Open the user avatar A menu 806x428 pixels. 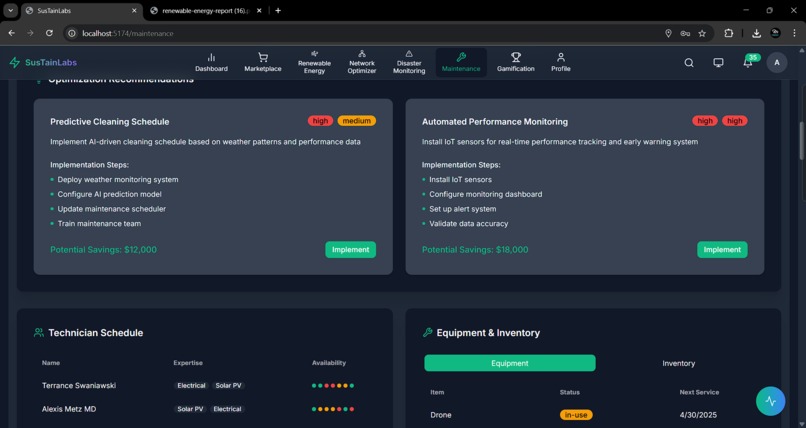point(777,63)
